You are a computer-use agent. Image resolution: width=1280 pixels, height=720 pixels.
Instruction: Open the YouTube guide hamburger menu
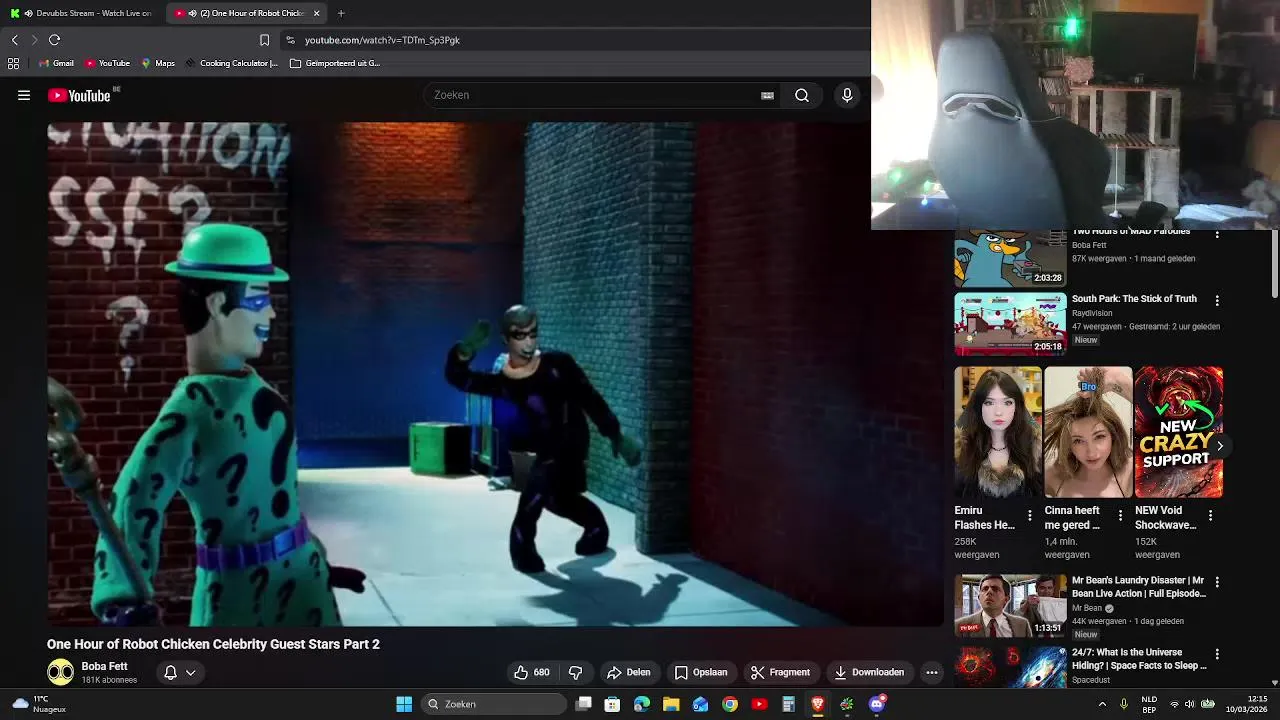click(x=24, y=95)
